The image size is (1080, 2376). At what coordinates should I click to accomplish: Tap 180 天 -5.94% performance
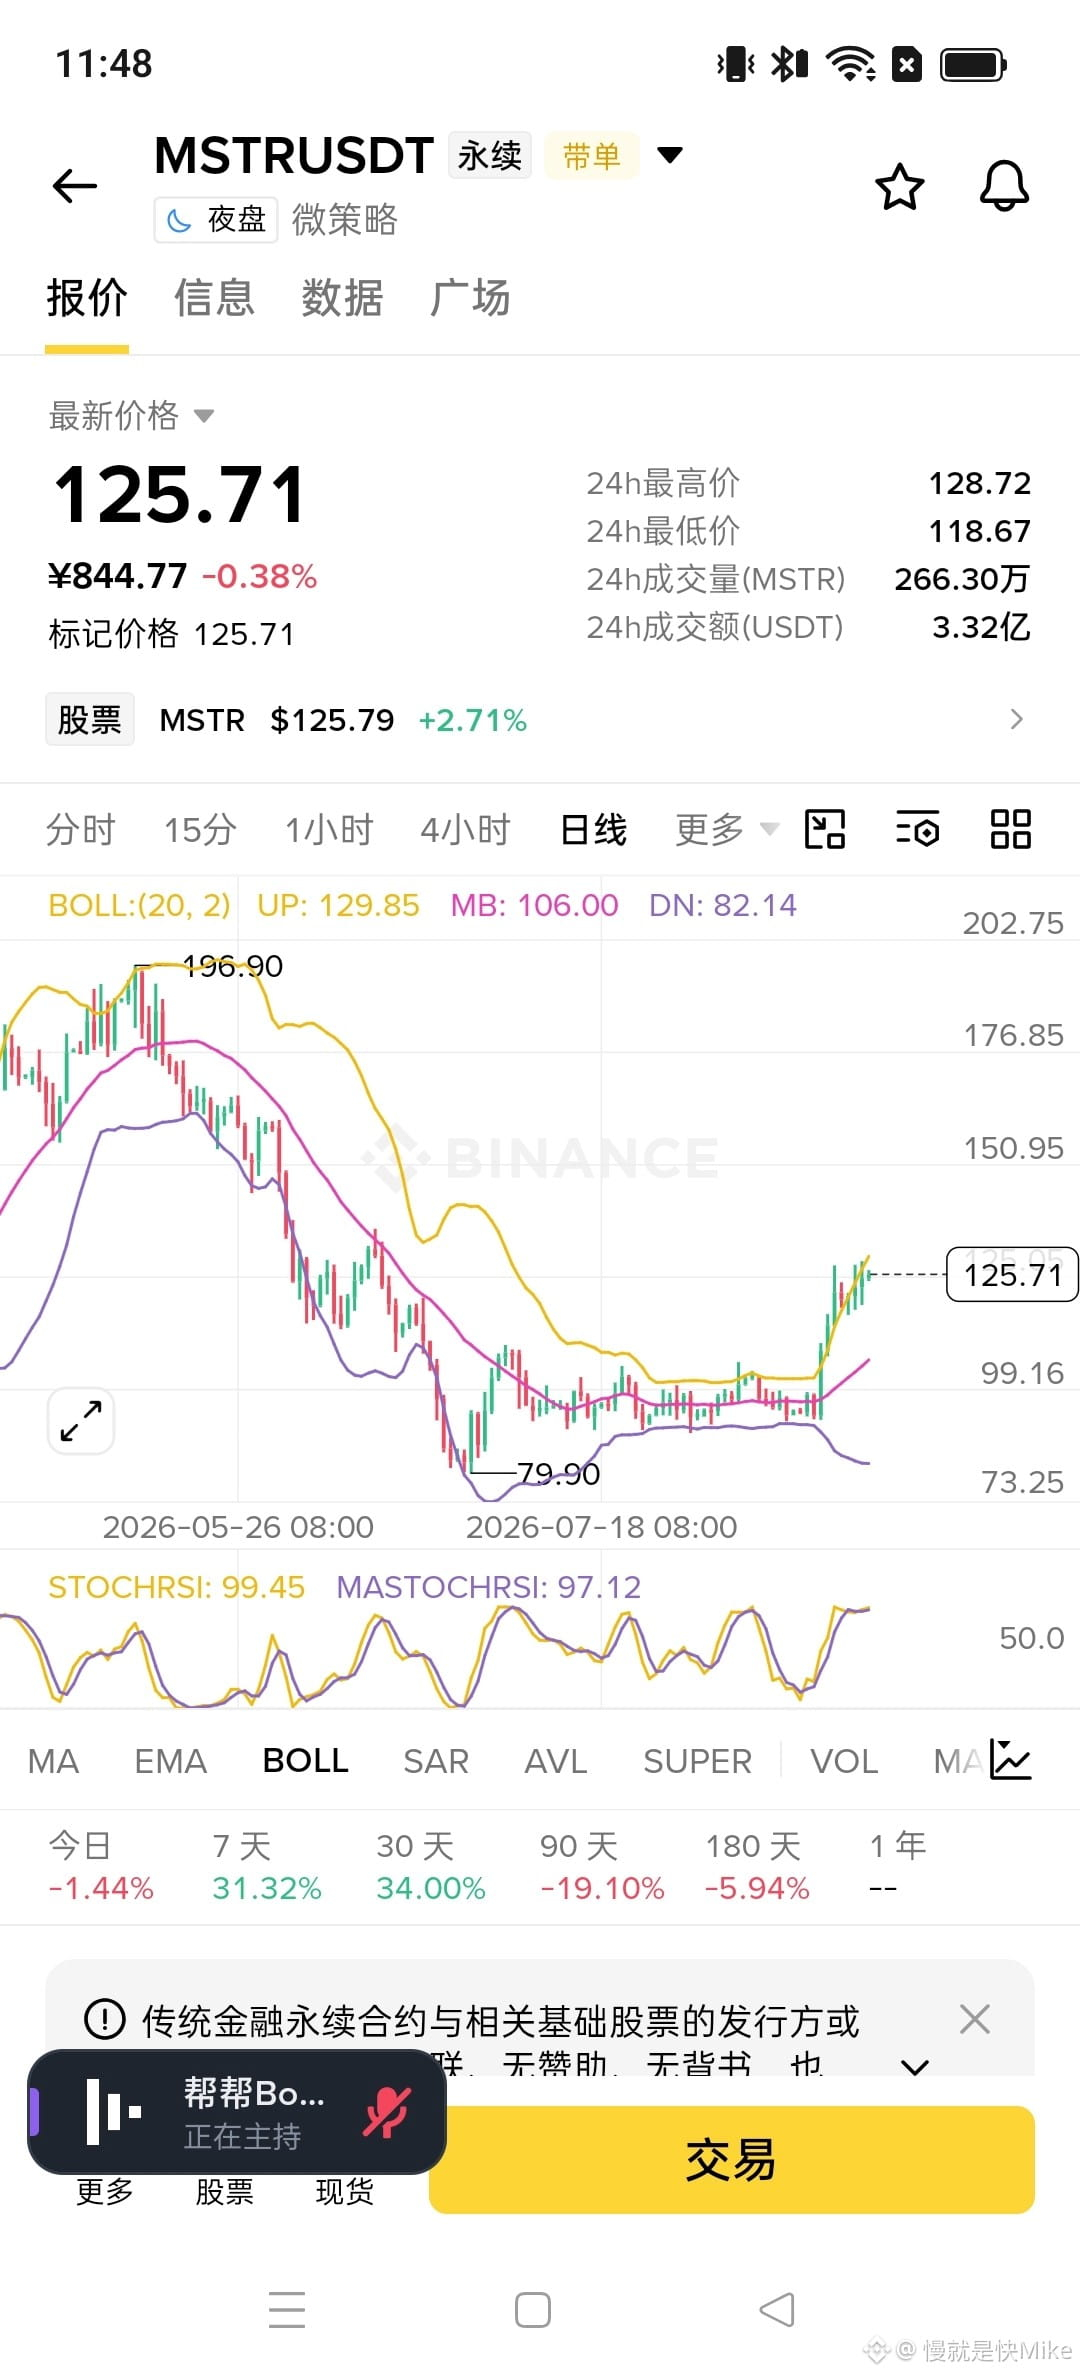(757, 1867)
